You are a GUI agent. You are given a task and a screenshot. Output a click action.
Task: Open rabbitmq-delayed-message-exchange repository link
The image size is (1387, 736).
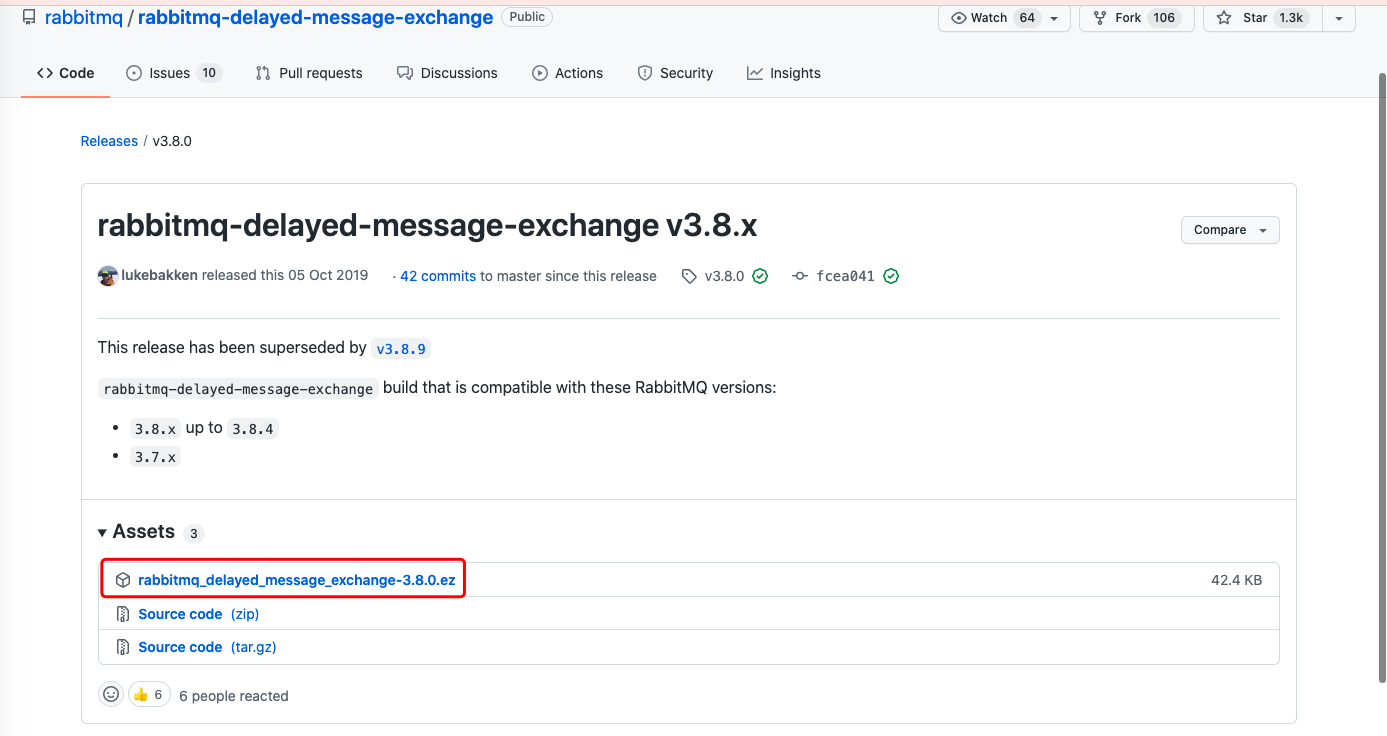coord(315,17)
